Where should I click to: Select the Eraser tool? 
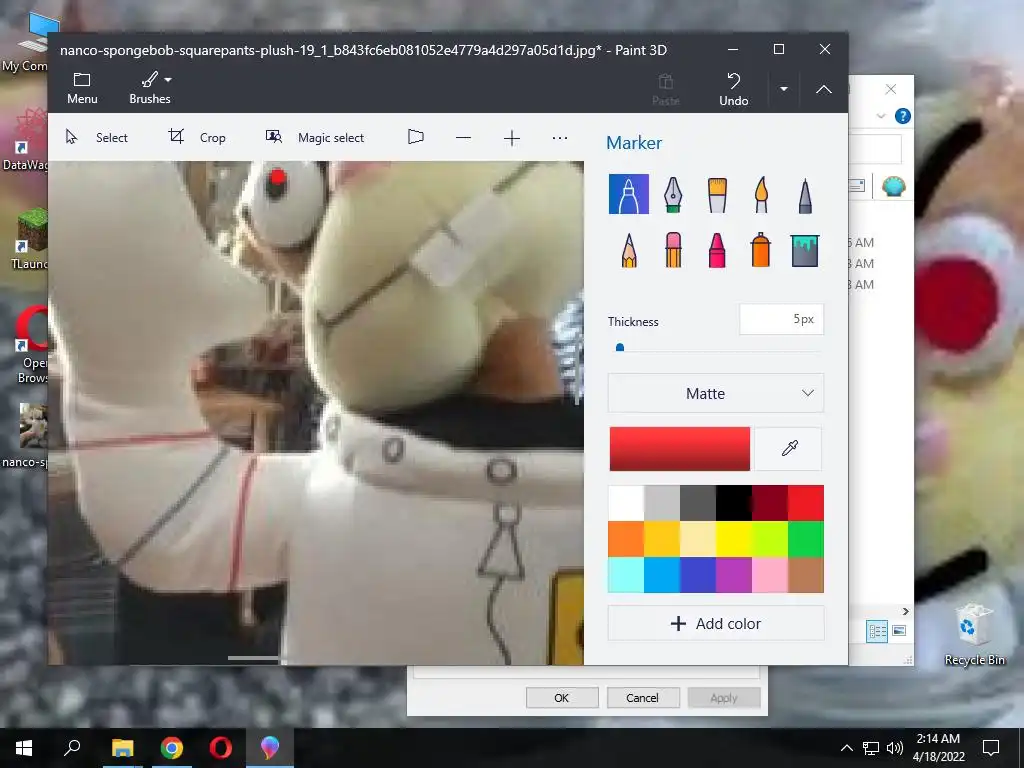click(x=673, y=250)
